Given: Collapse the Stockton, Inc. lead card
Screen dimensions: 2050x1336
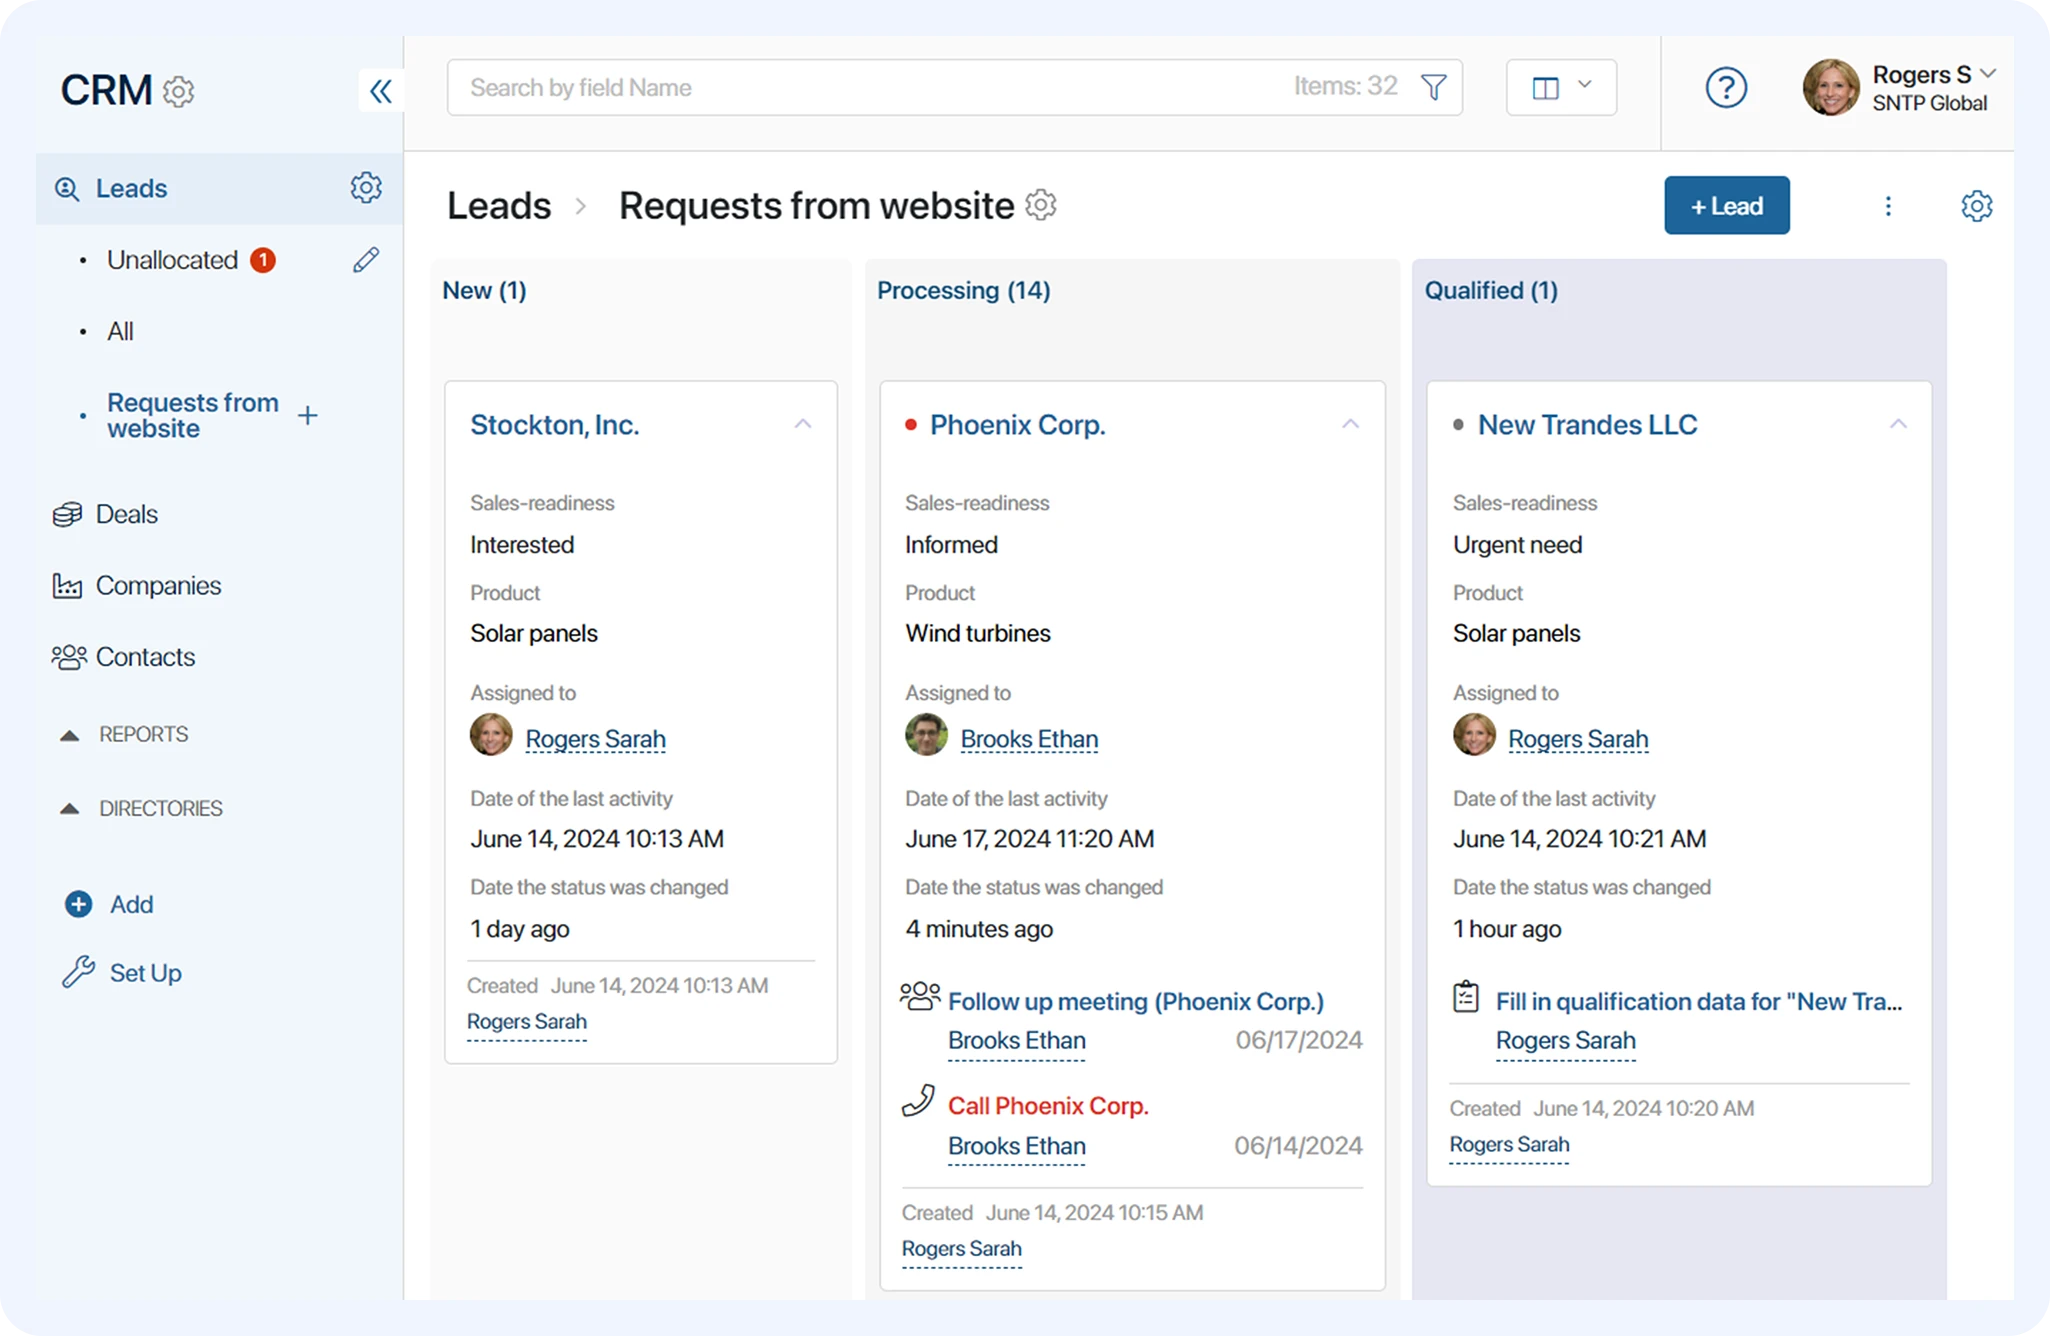Looking at the screenshot, I should tap(802, 425).
